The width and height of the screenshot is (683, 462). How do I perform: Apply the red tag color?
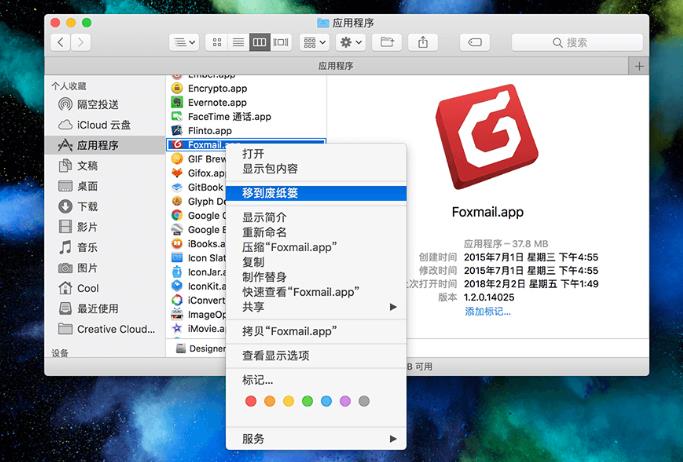(x=251, y=401)
